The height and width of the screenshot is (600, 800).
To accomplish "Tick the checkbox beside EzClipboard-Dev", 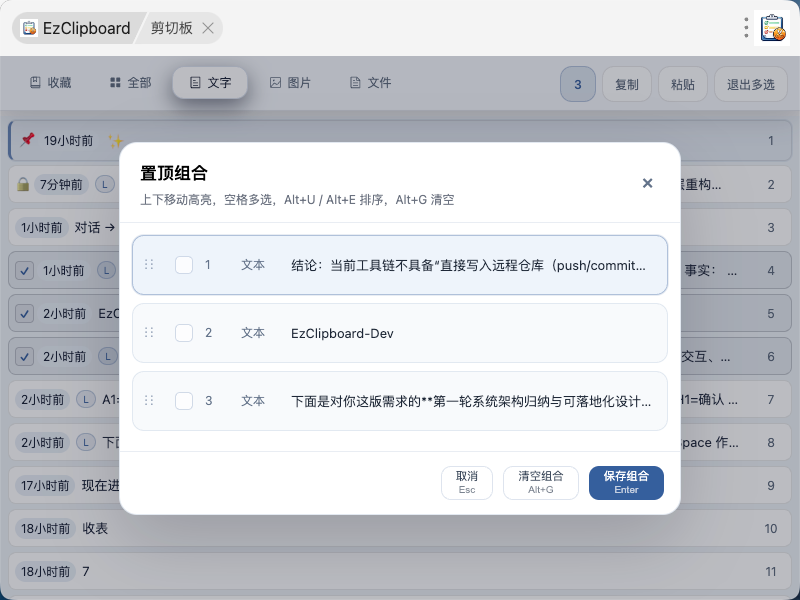I will tap(184, 333).
